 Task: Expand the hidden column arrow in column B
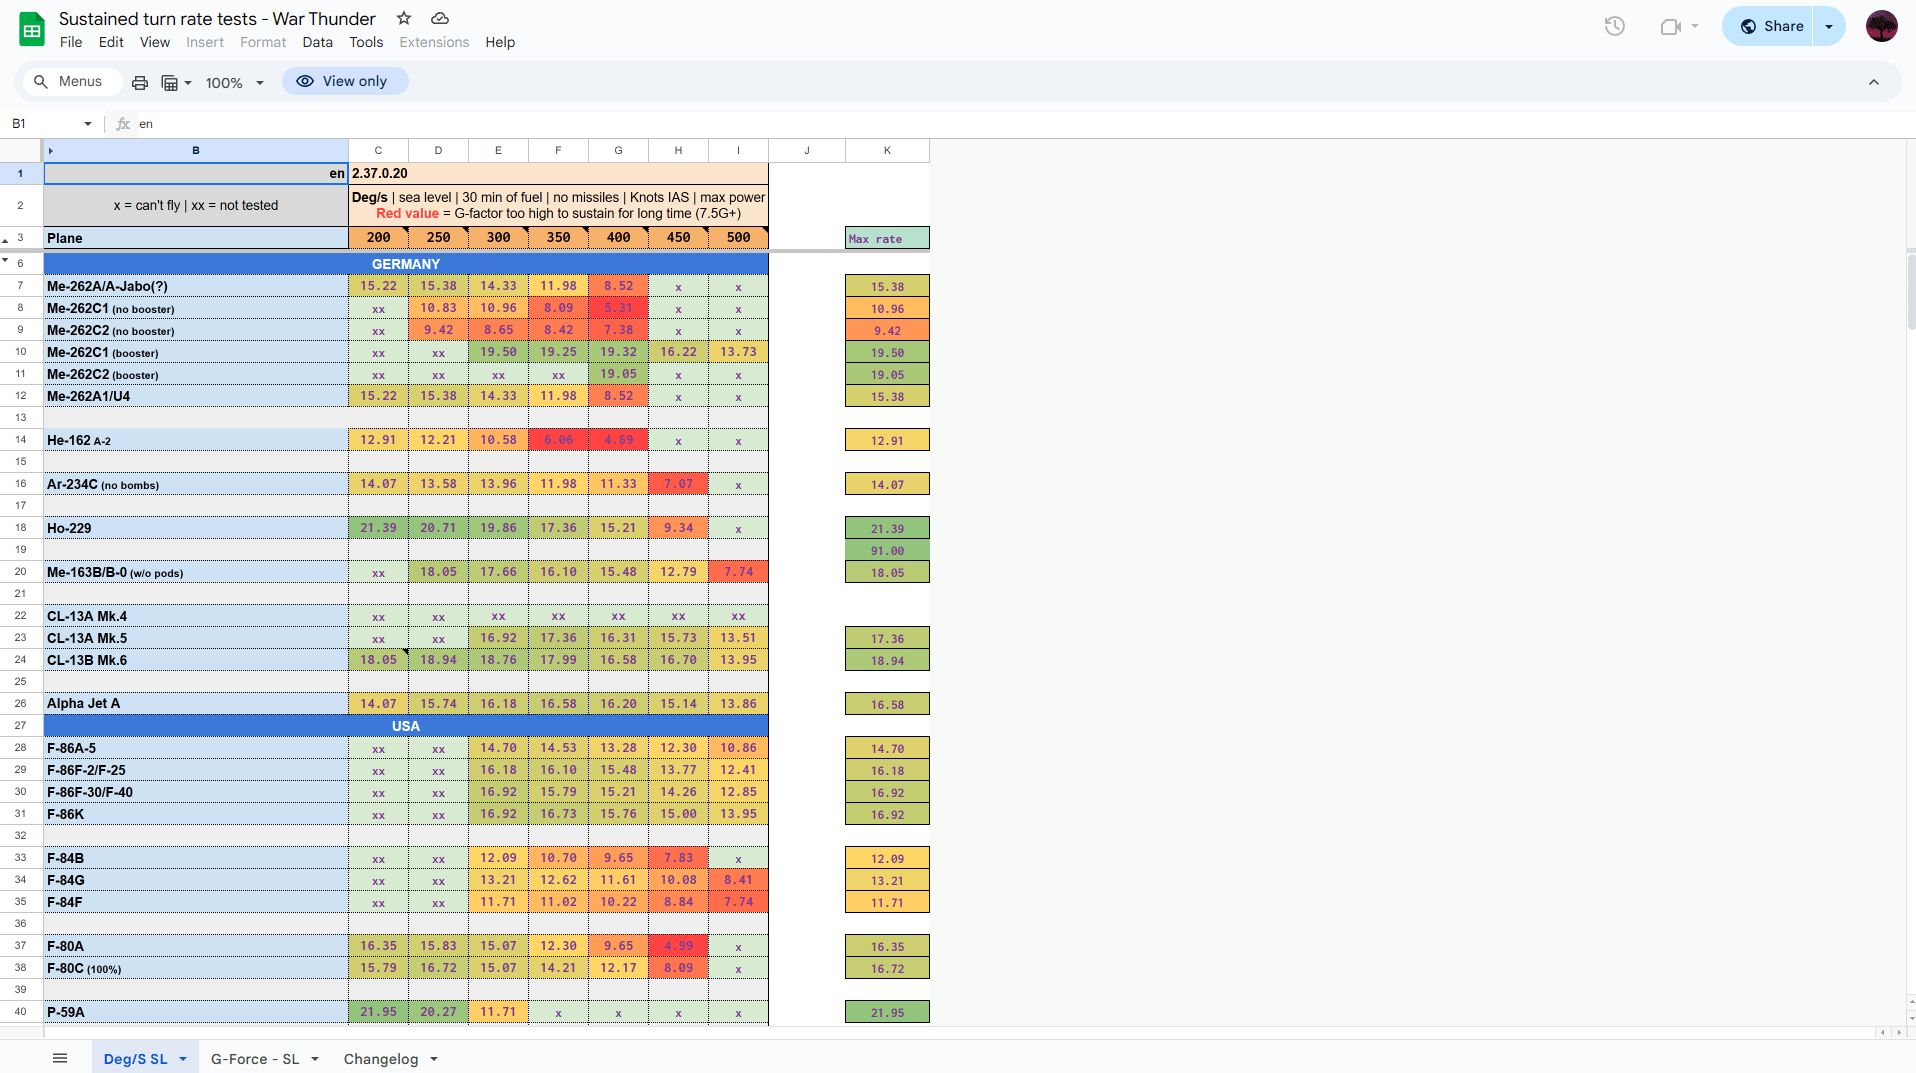(x=51, y=151)
